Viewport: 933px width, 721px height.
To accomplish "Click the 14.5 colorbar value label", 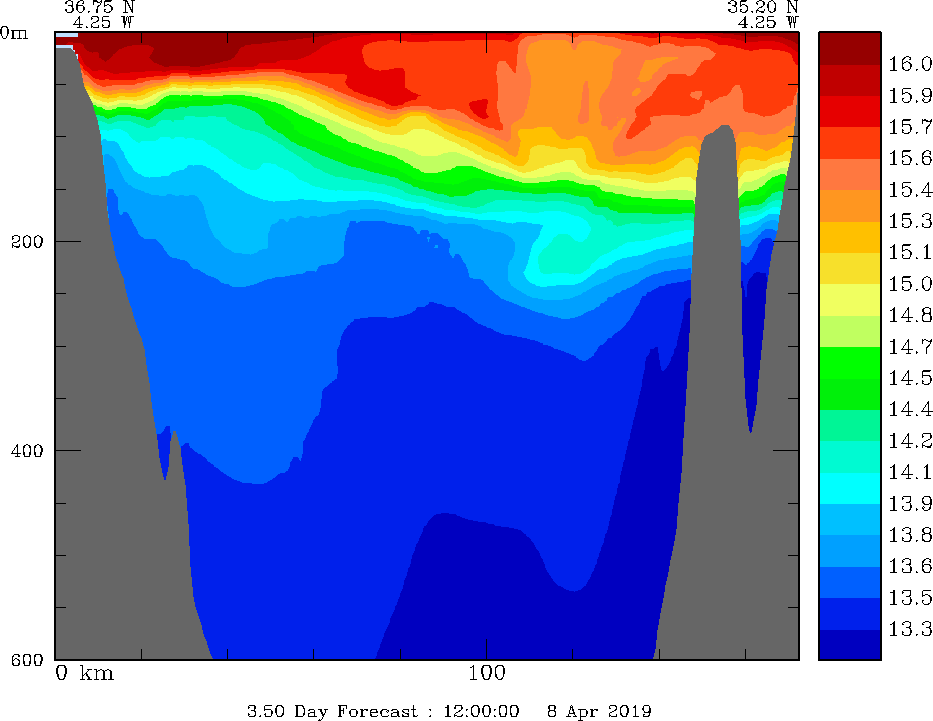I will [x=910, y=378].
